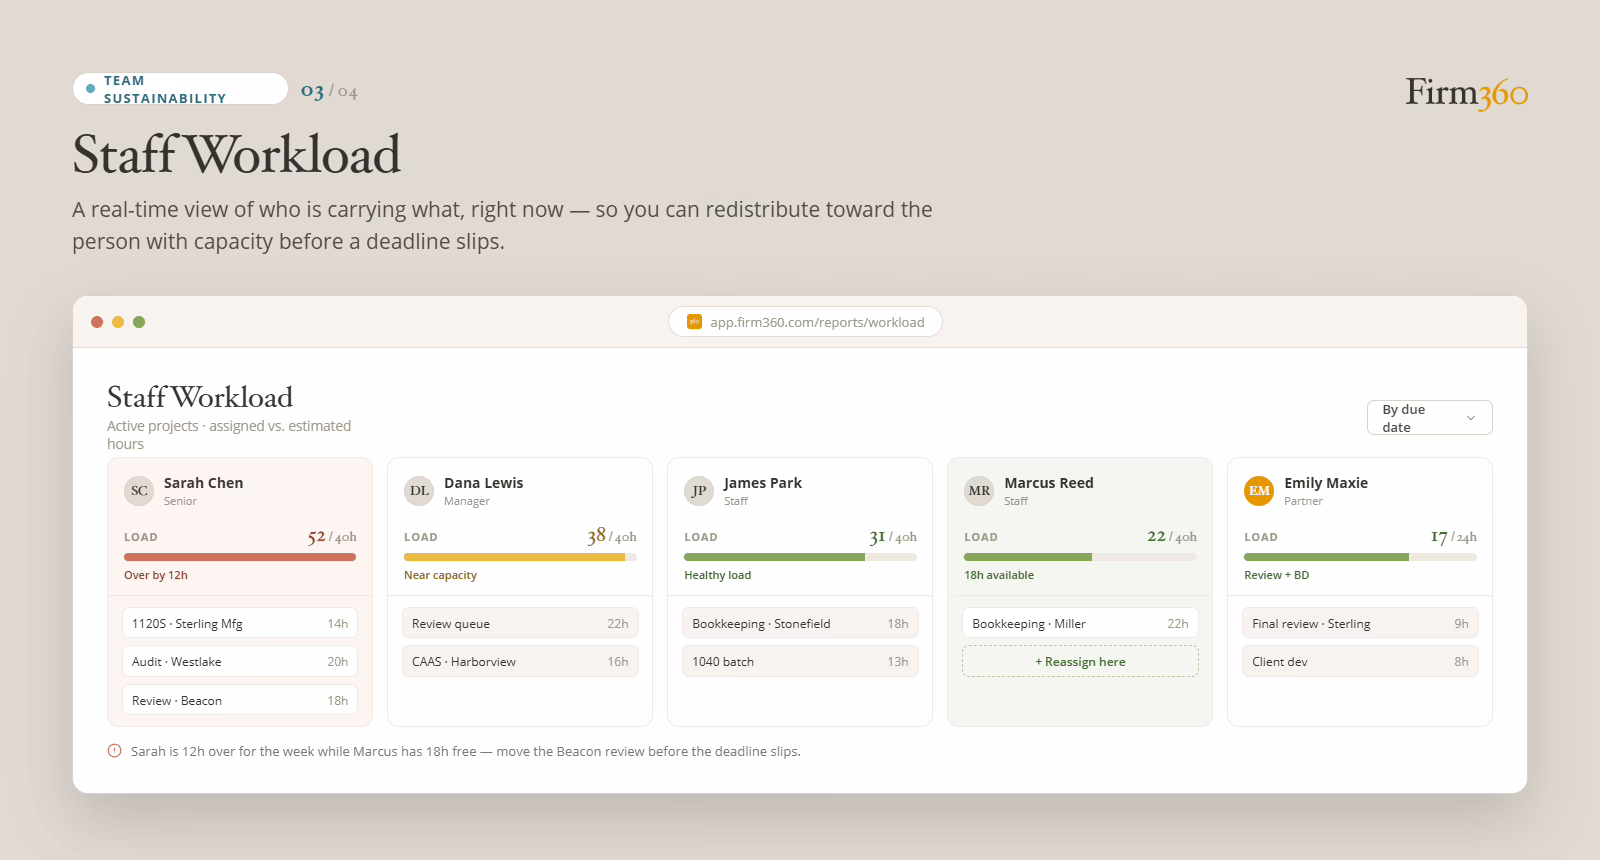Click the Sarah is 12h over recommendation note
Screen dimensions: 1600x860
pyautogui.click(x=466, y=751)
